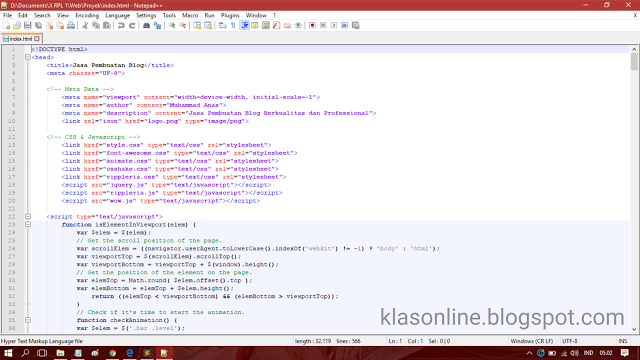Click the Save Recorded Macro icon
Image resolution: width=640 pixels, height=360 pixels.
click(356, 25)
